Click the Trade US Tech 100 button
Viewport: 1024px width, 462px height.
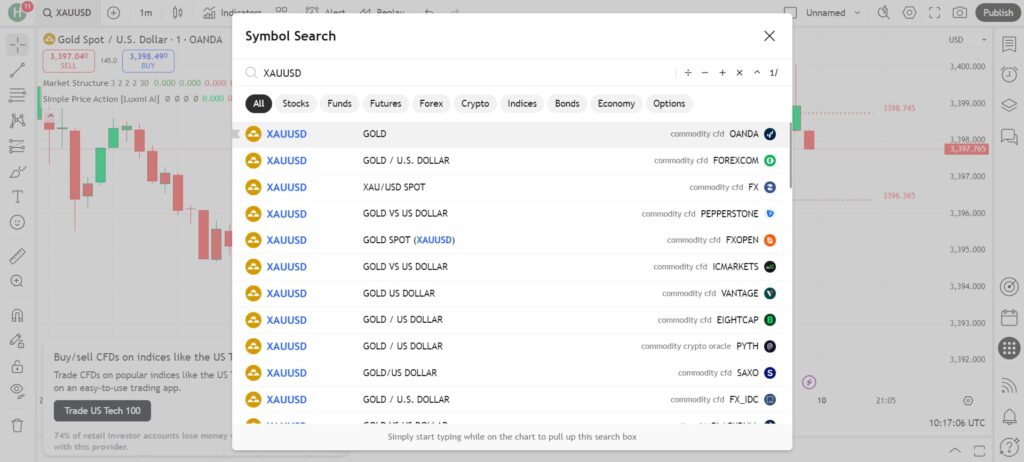[102, 410]
